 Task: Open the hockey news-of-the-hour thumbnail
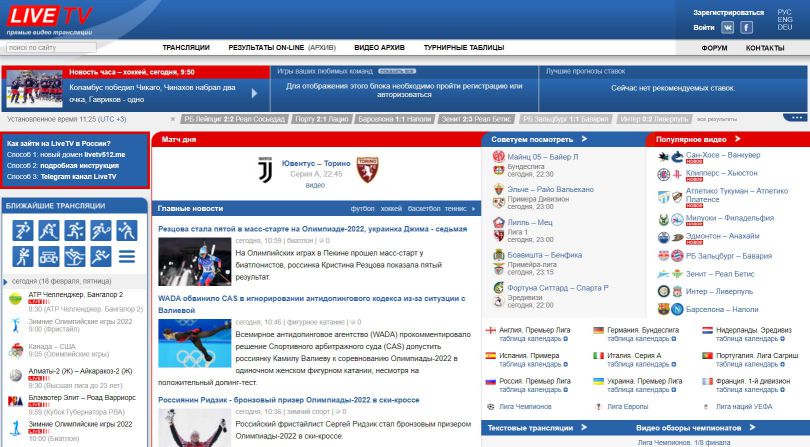(x=35, y=88)
